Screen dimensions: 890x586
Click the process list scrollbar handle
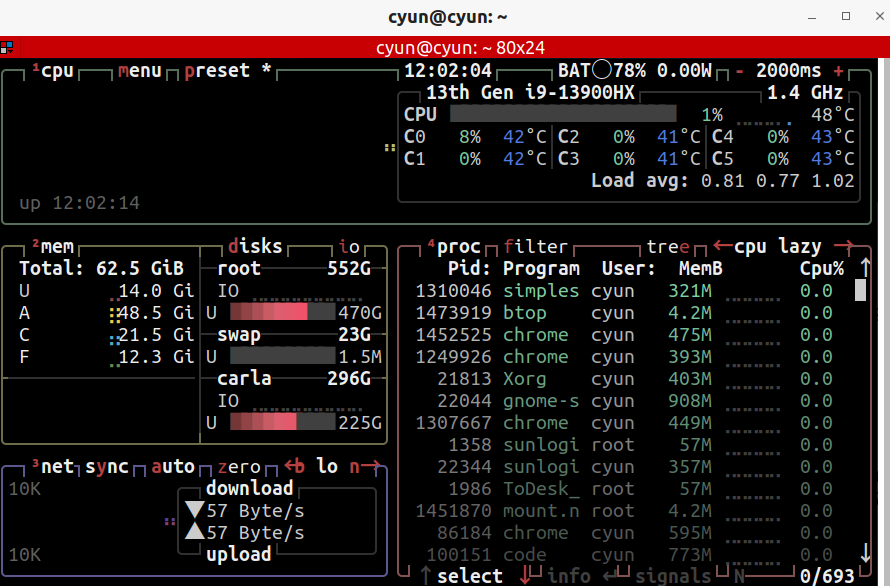(x=860, y=290)
